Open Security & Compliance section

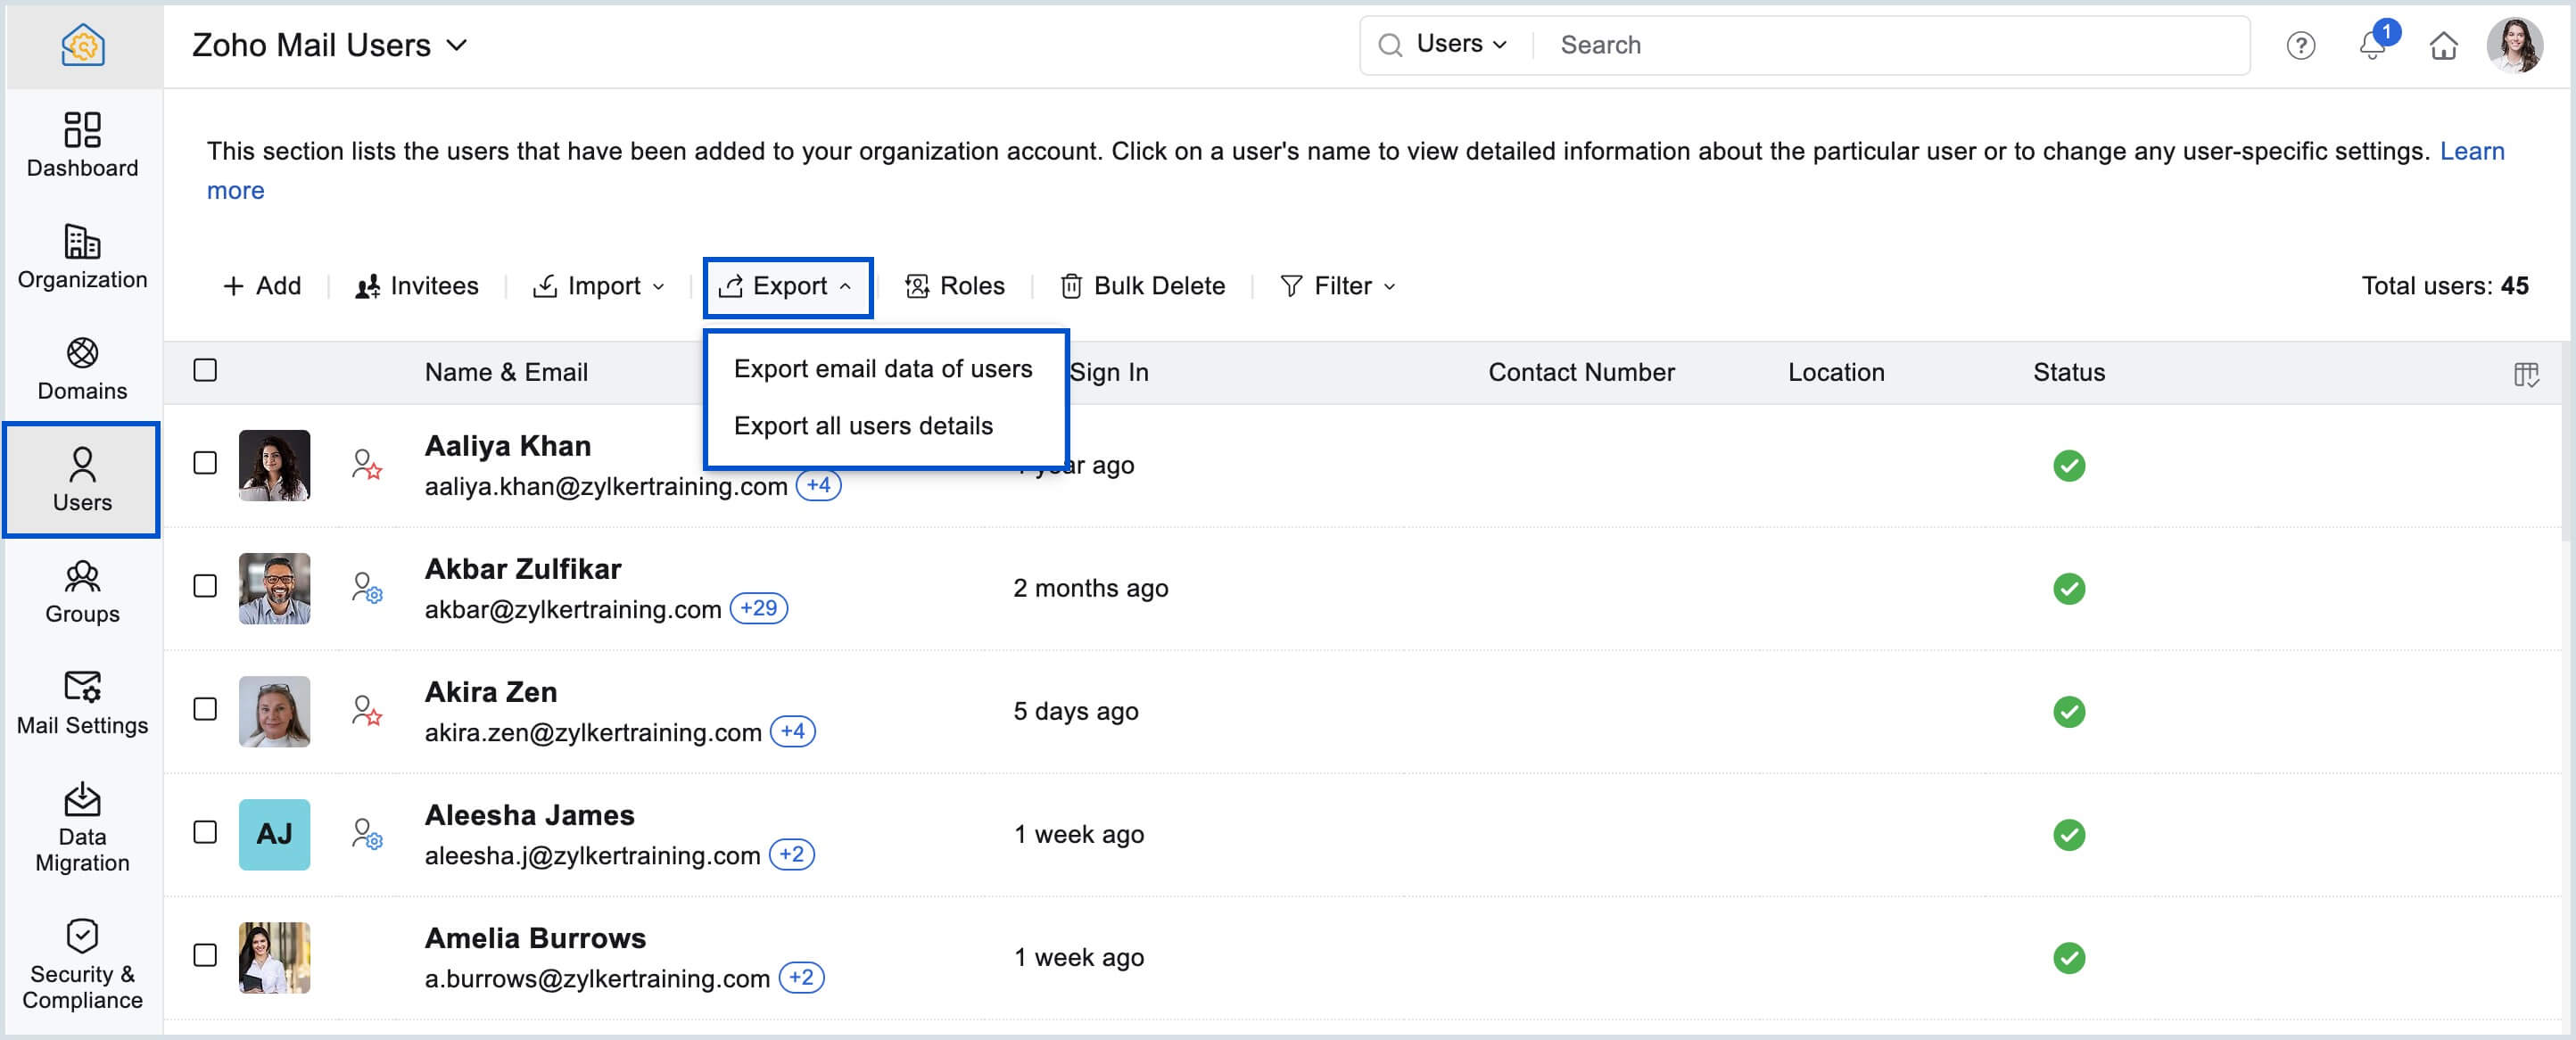pyautogui.click(x=82, y=964)
